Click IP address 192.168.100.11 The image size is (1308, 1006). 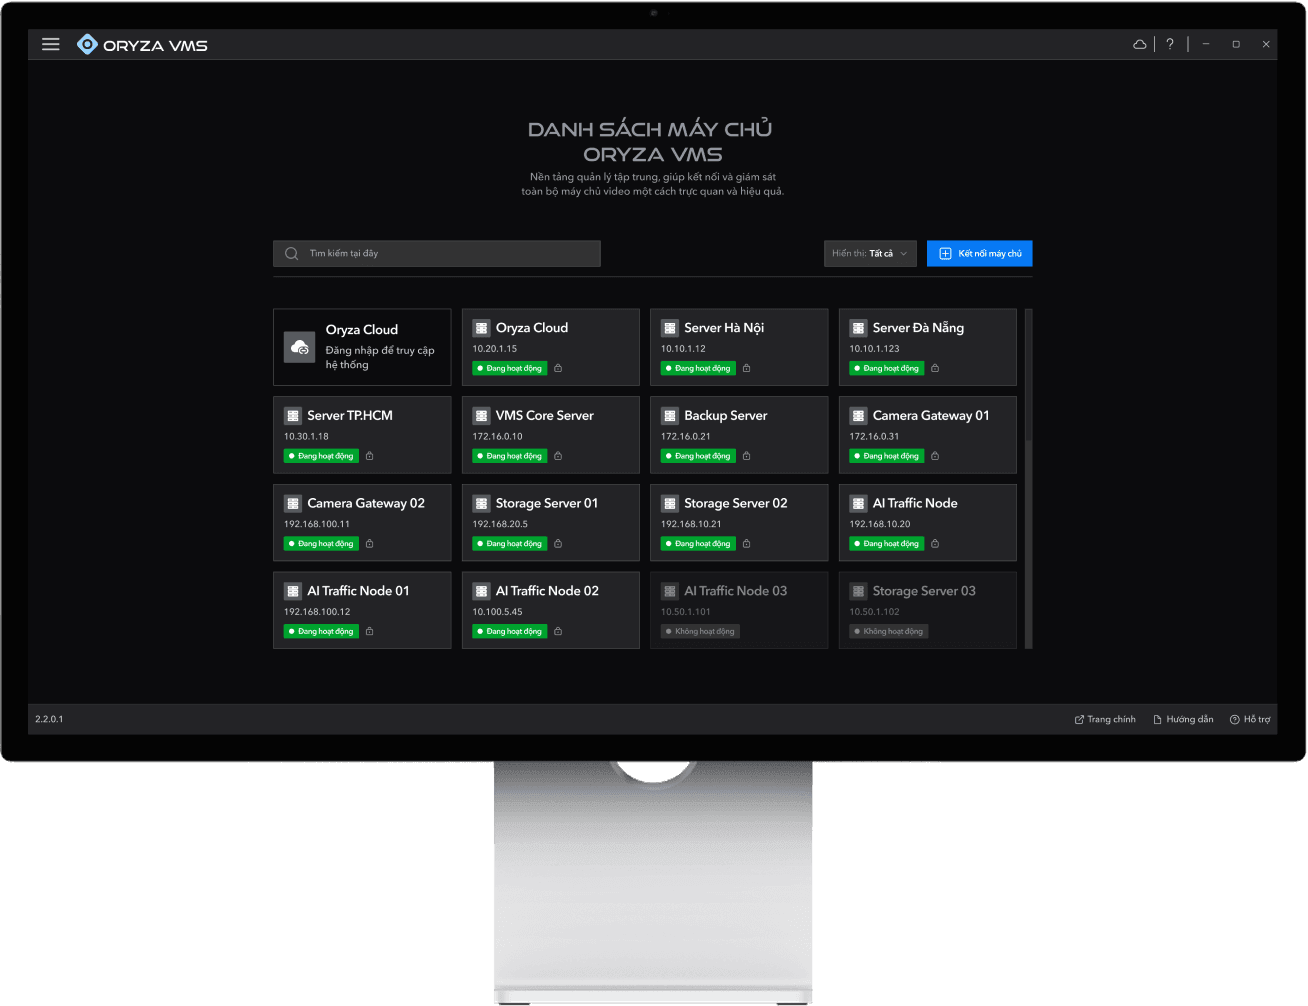pos(317,524)
